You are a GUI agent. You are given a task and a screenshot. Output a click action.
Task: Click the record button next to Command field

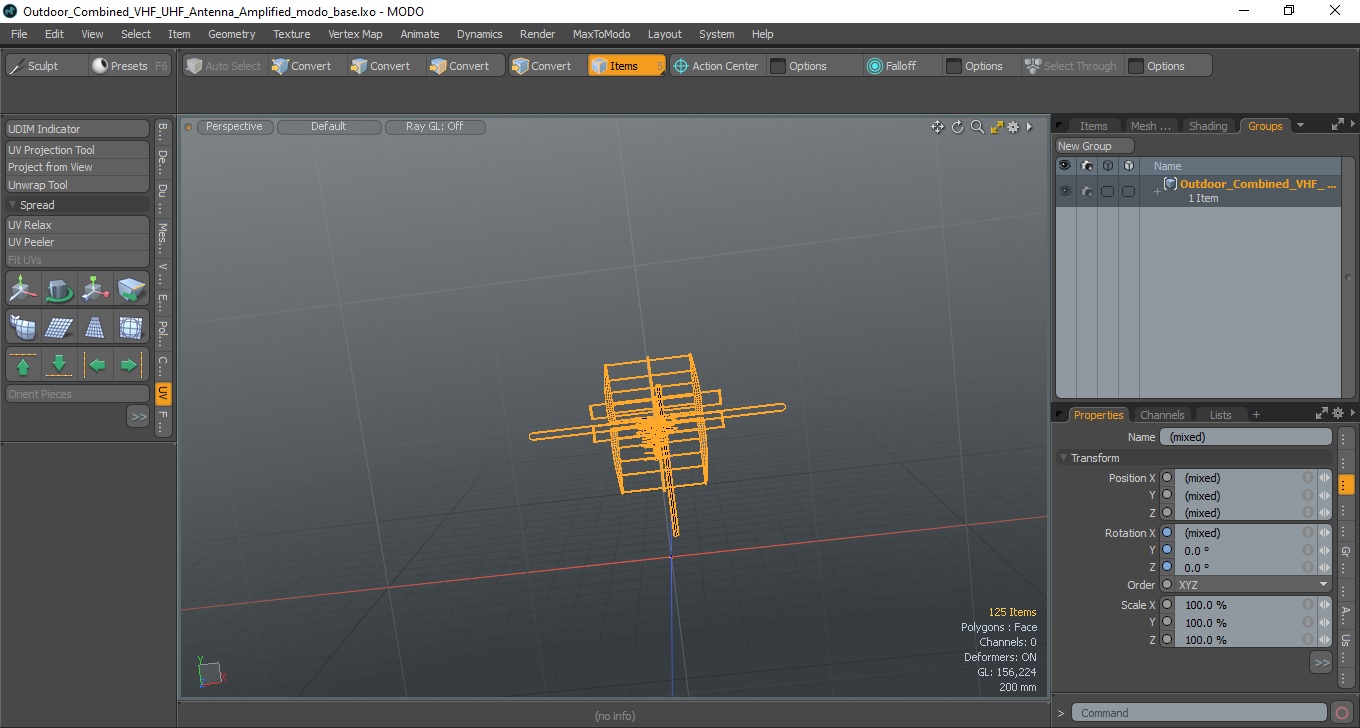tap(1342, 713)
